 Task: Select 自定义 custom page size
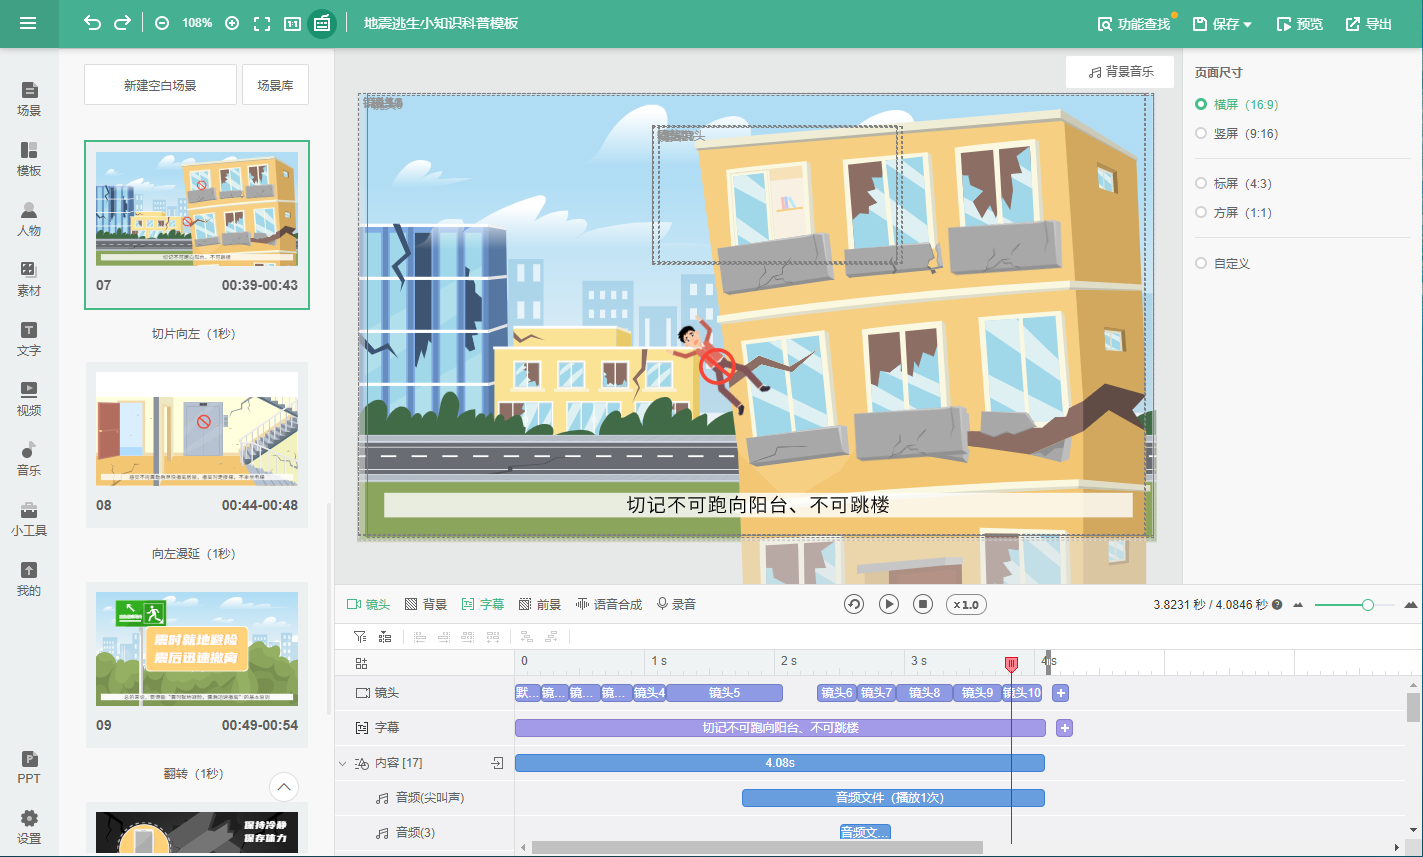1223,263
